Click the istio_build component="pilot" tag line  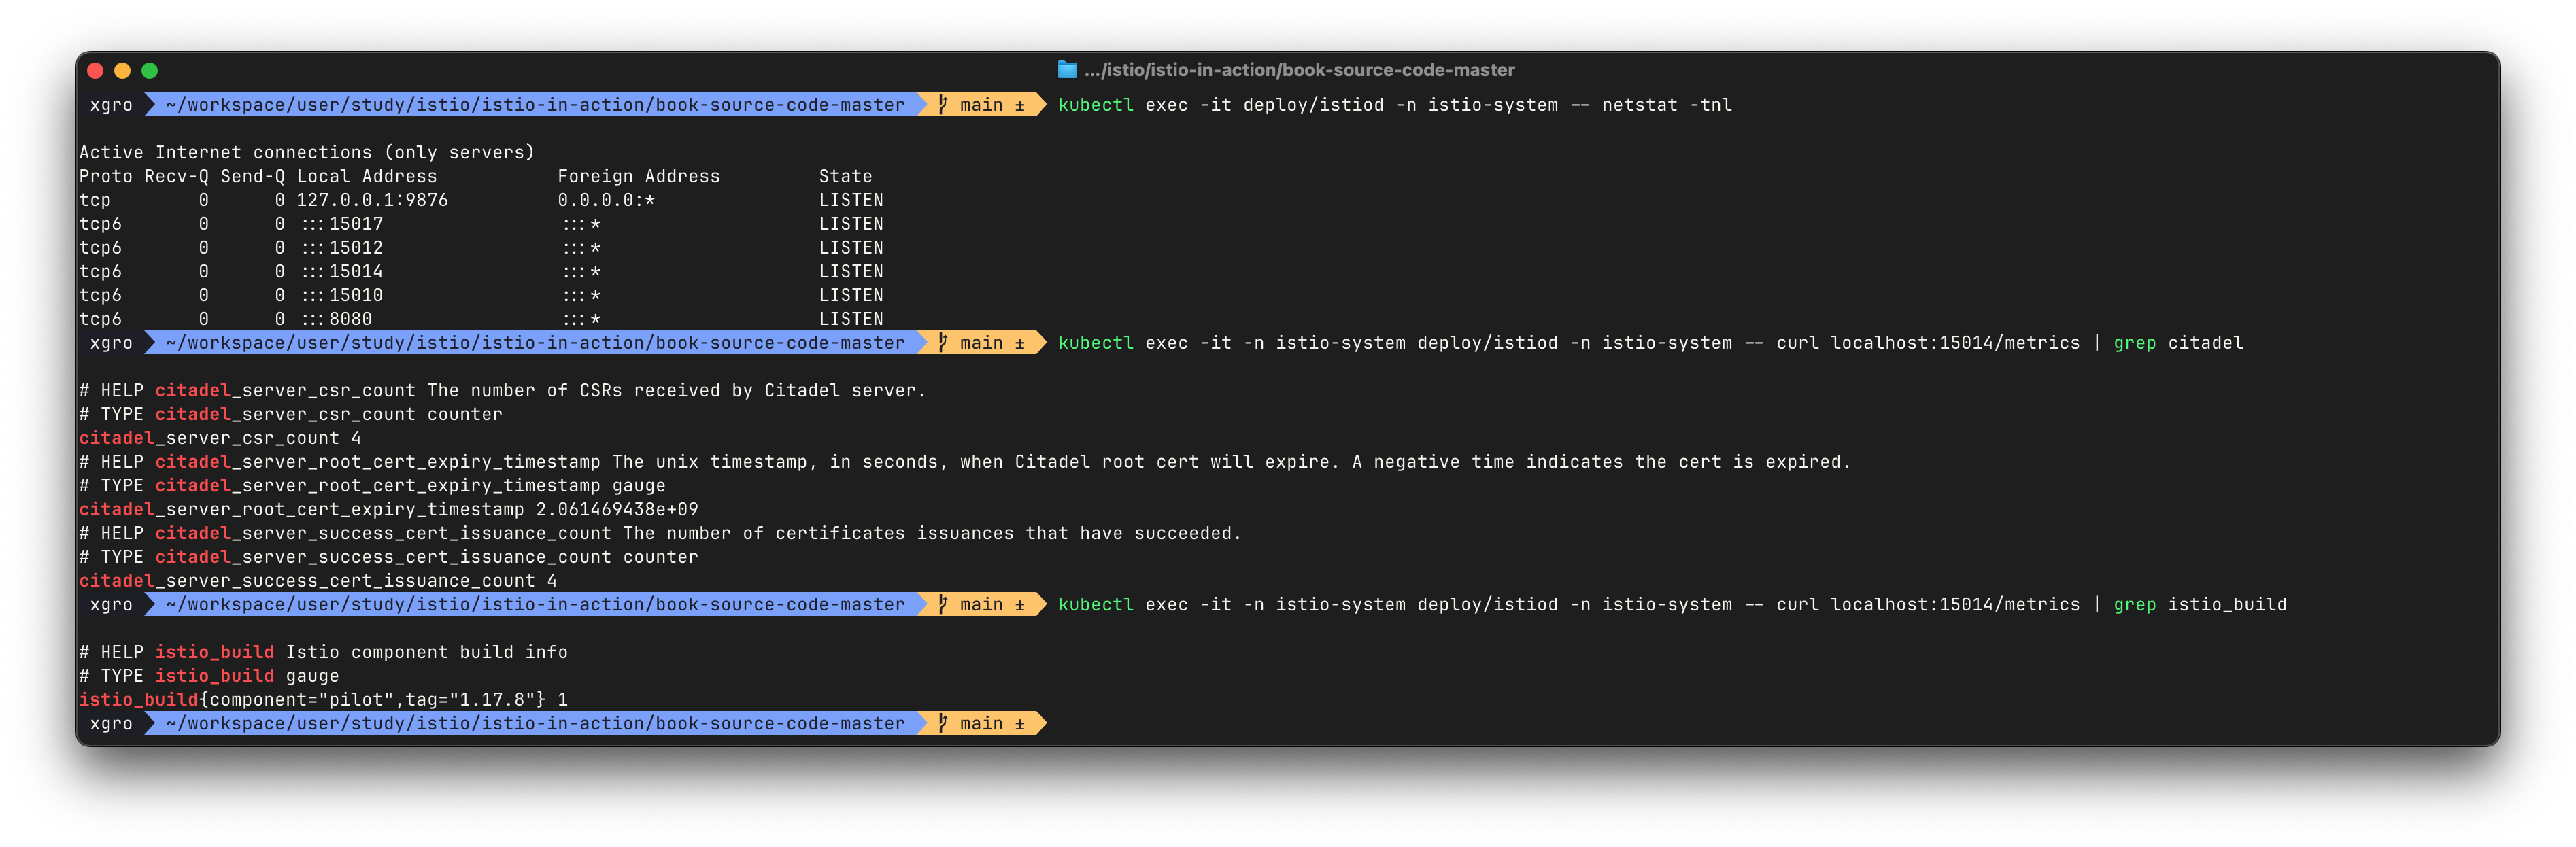click(324, 700)
